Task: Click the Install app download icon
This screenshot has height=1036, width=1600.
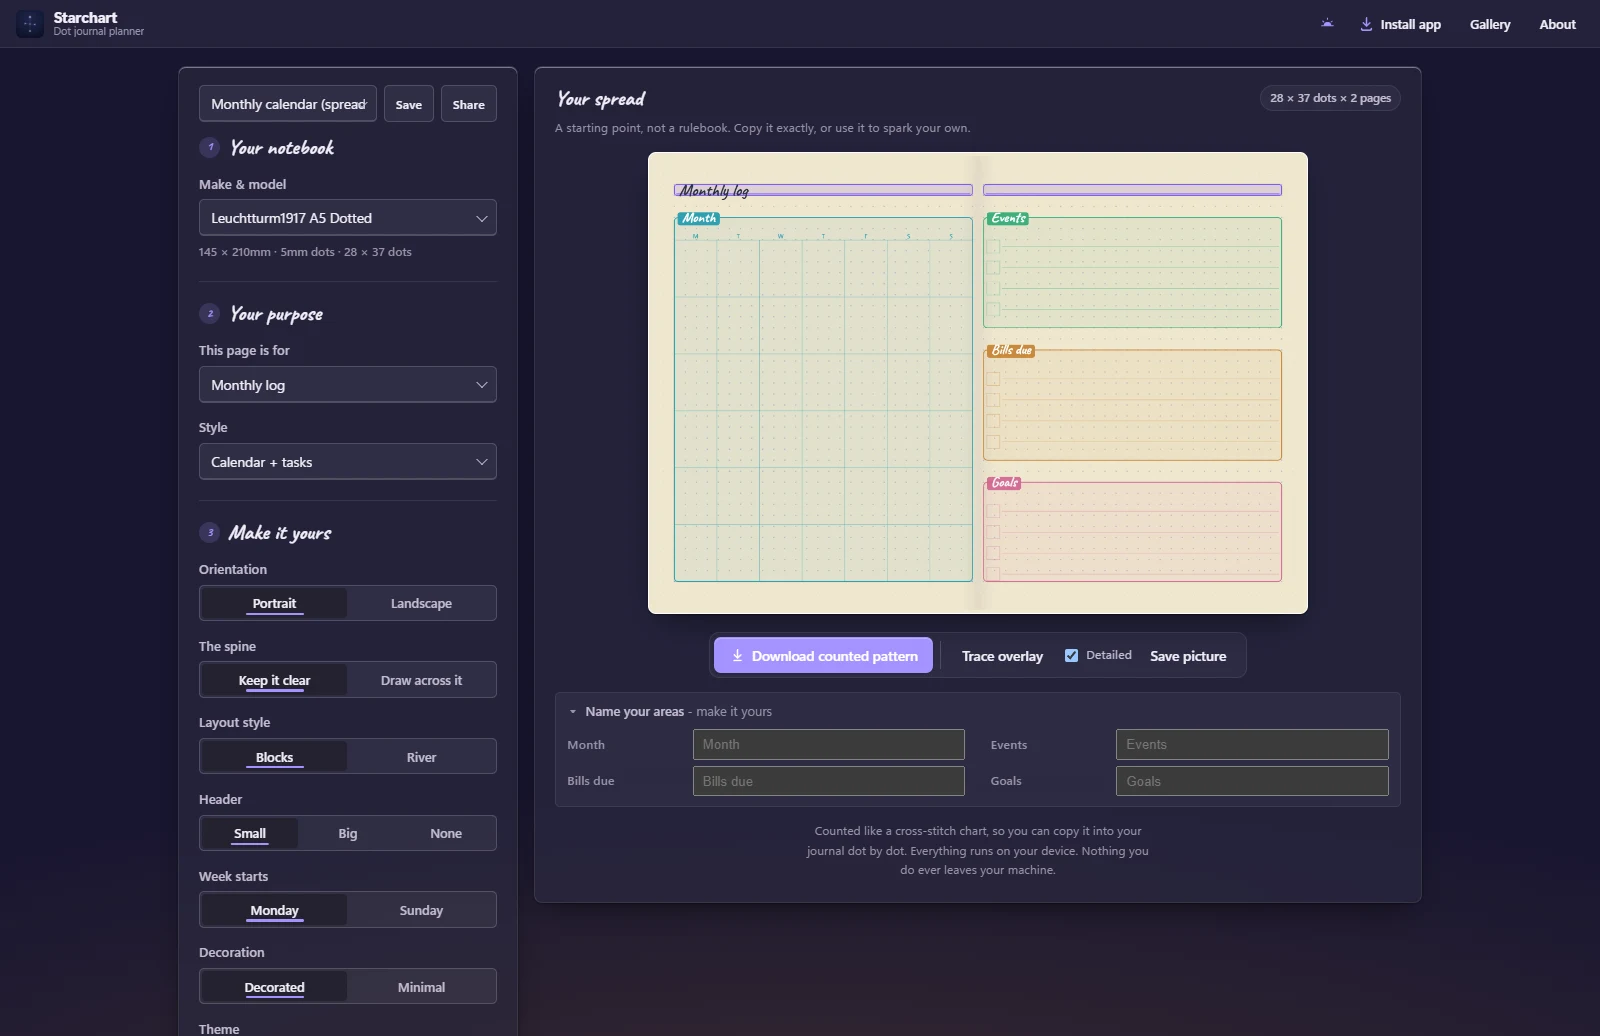Action: coord(1366,24)
